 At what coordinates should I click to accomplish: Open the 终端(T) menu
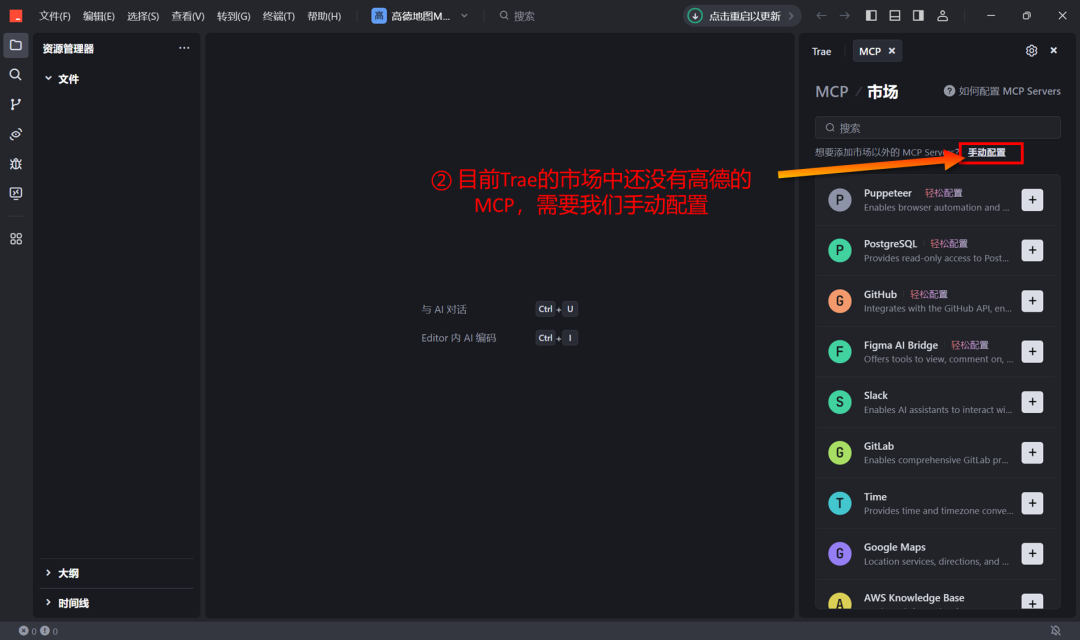(x=278, y=16)
